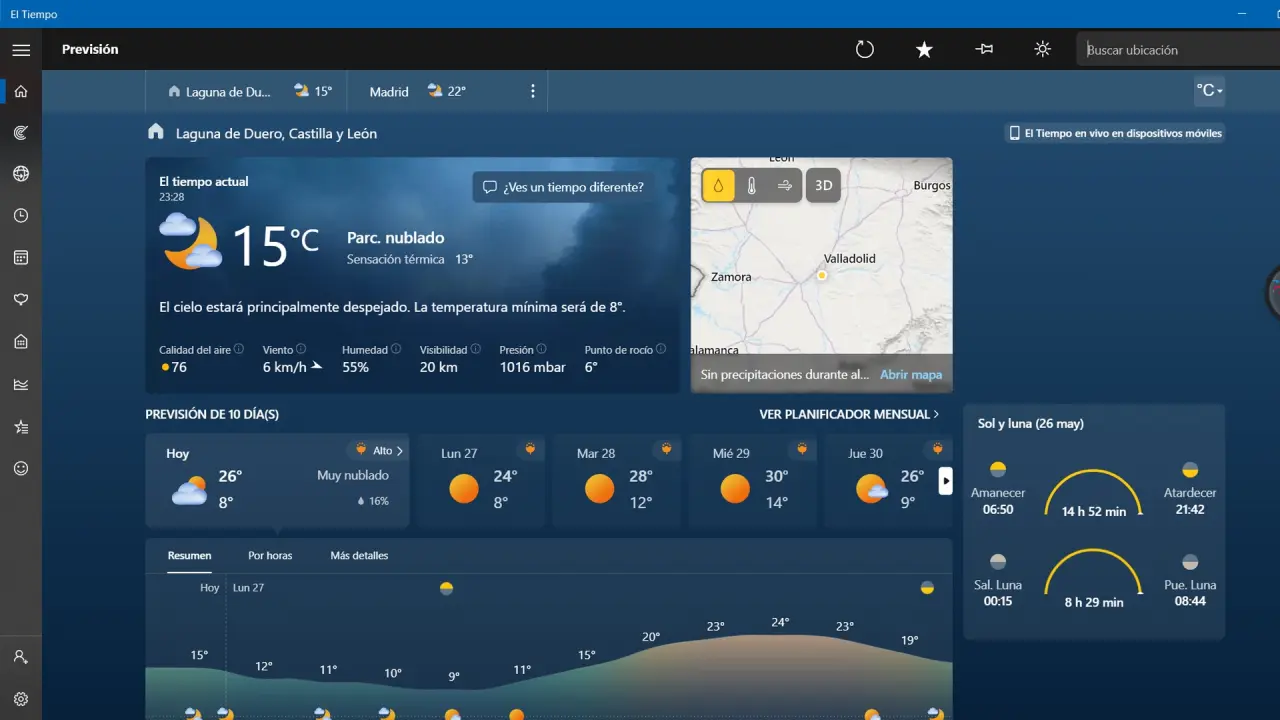
Task: Switch map to temperature layer
Action: coord(751,186)
